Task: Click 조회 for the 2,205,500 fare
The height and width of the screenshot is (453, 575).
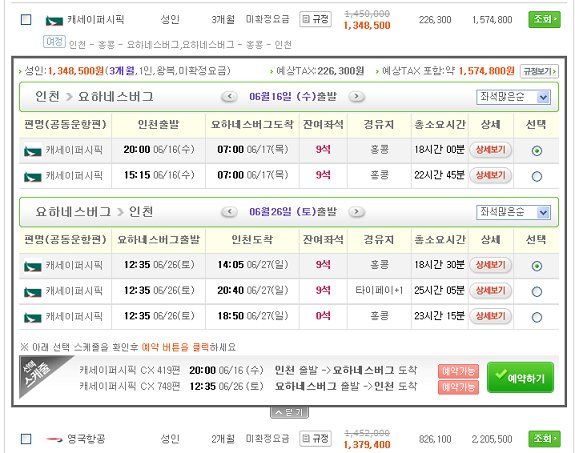Action: (544, 438)
